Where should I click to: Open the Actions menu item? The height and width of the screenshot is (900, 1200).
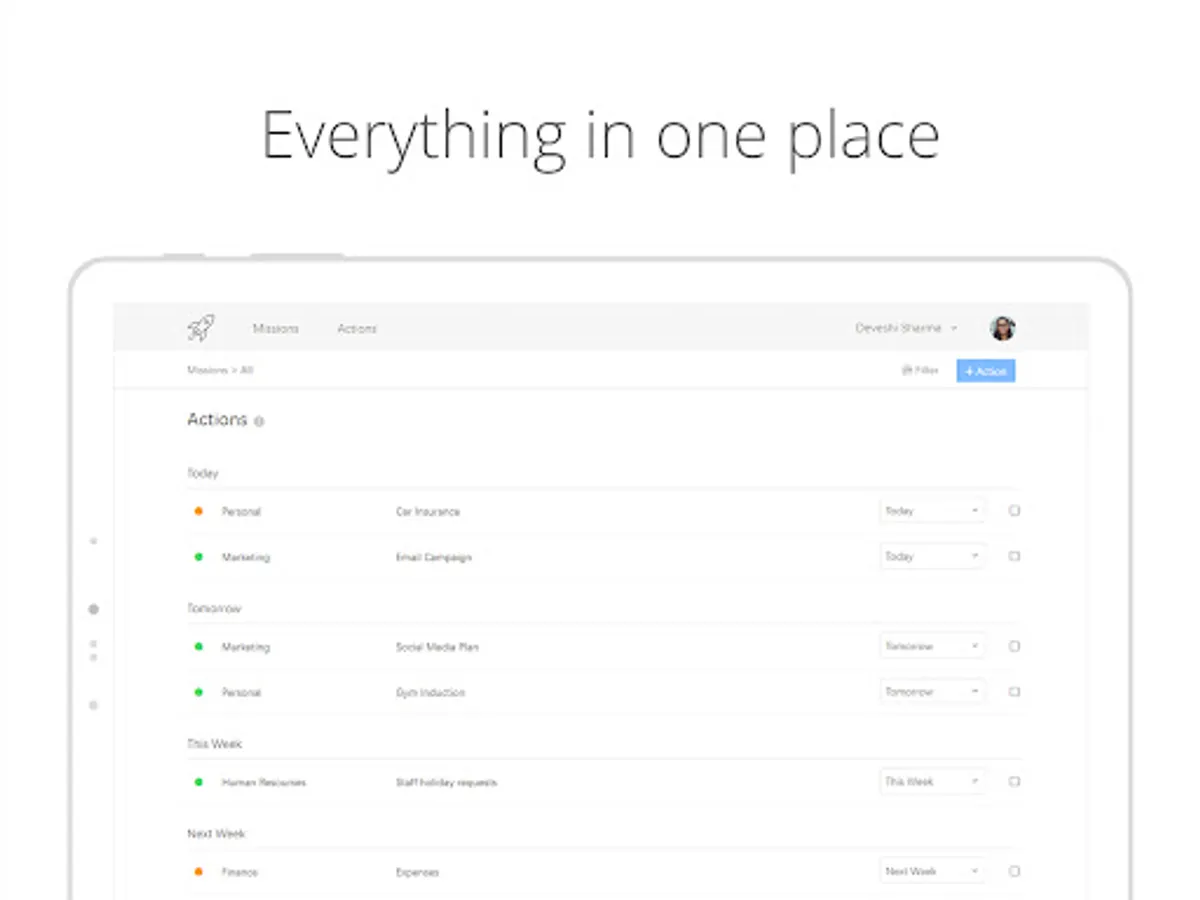[357, 328]
